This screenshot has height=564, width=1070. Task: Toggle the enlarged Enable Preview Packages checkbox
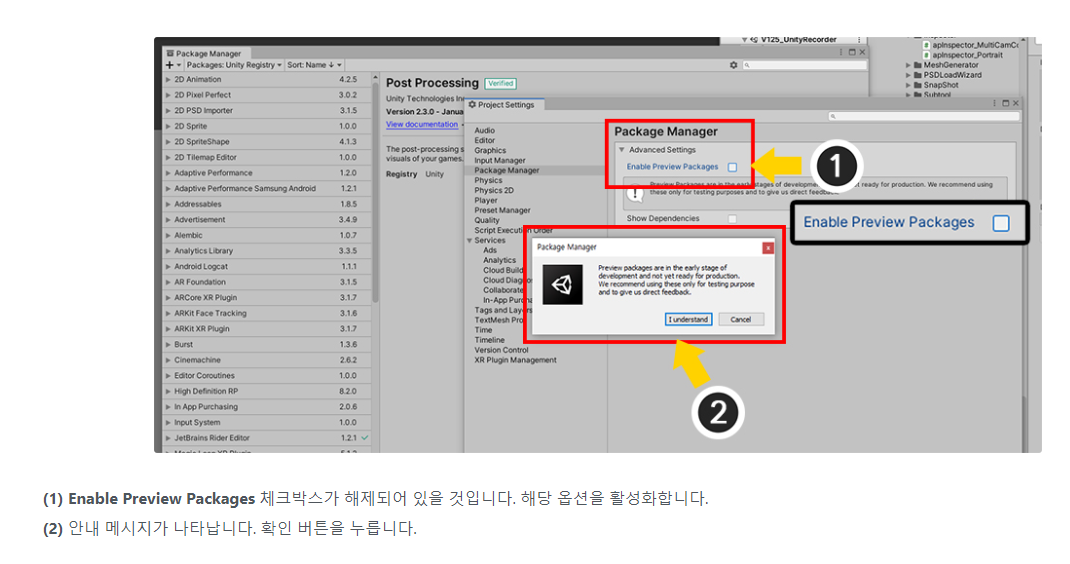tap(1000, 223)
